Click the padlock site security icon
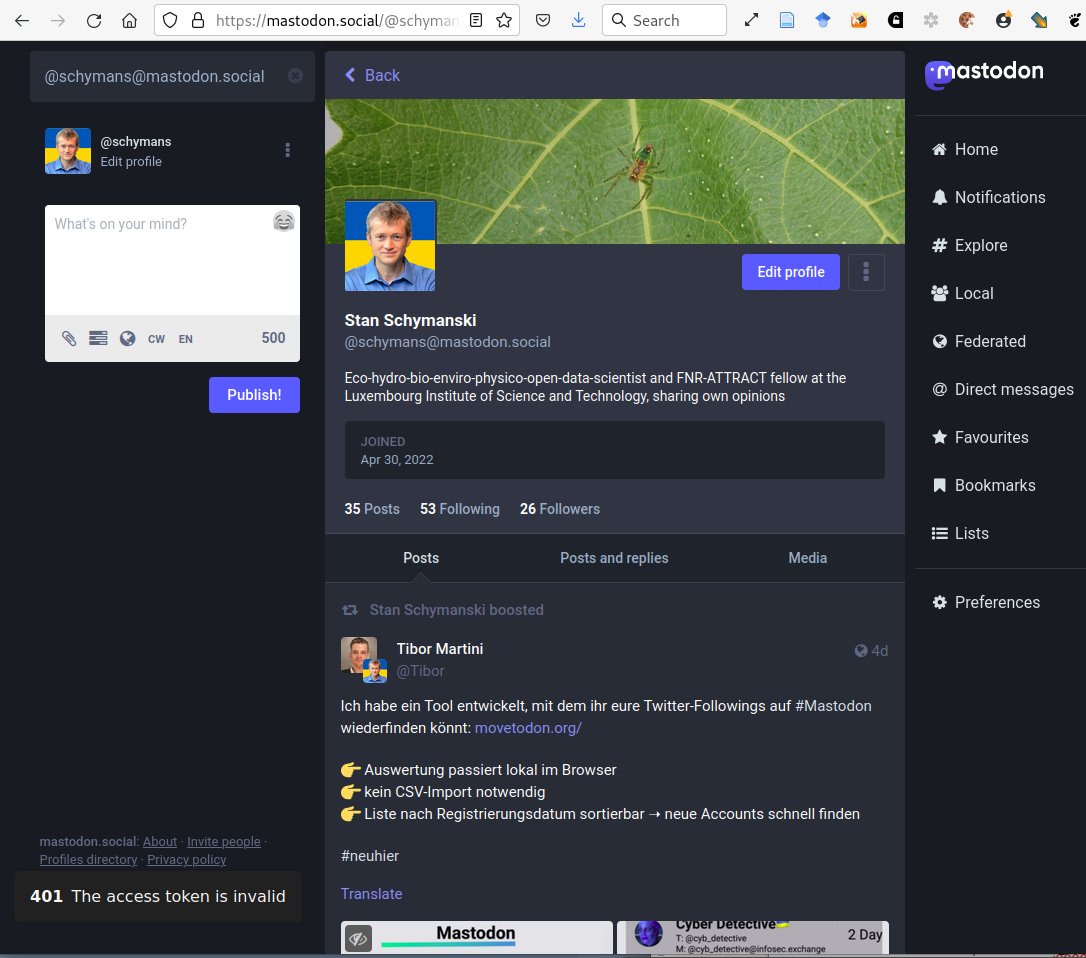 [198, 21]
